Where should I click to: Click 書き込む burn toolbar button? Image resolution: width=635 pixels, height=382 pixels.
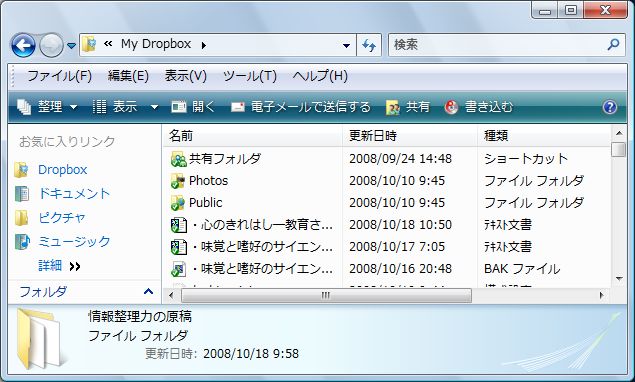pyautogui.click(x=479, y=107)
